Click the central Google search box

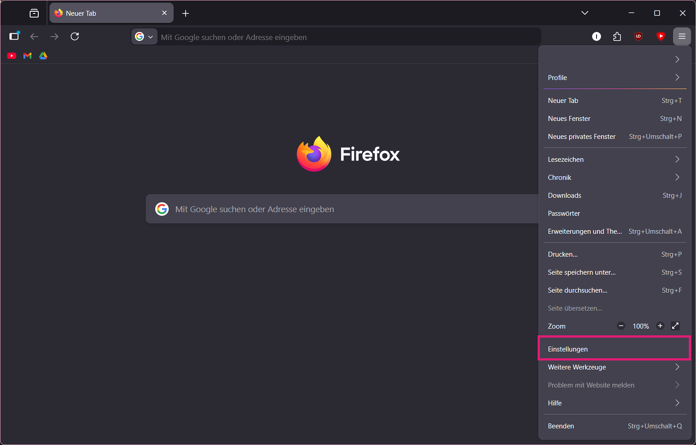[342, 209]
